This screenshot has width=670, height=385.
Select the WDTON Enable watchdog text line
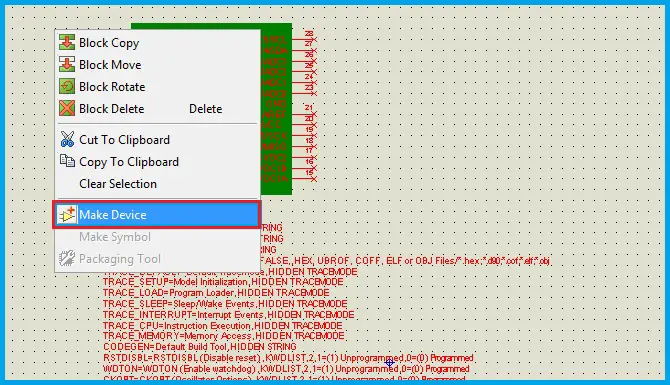tap(286, 368)
